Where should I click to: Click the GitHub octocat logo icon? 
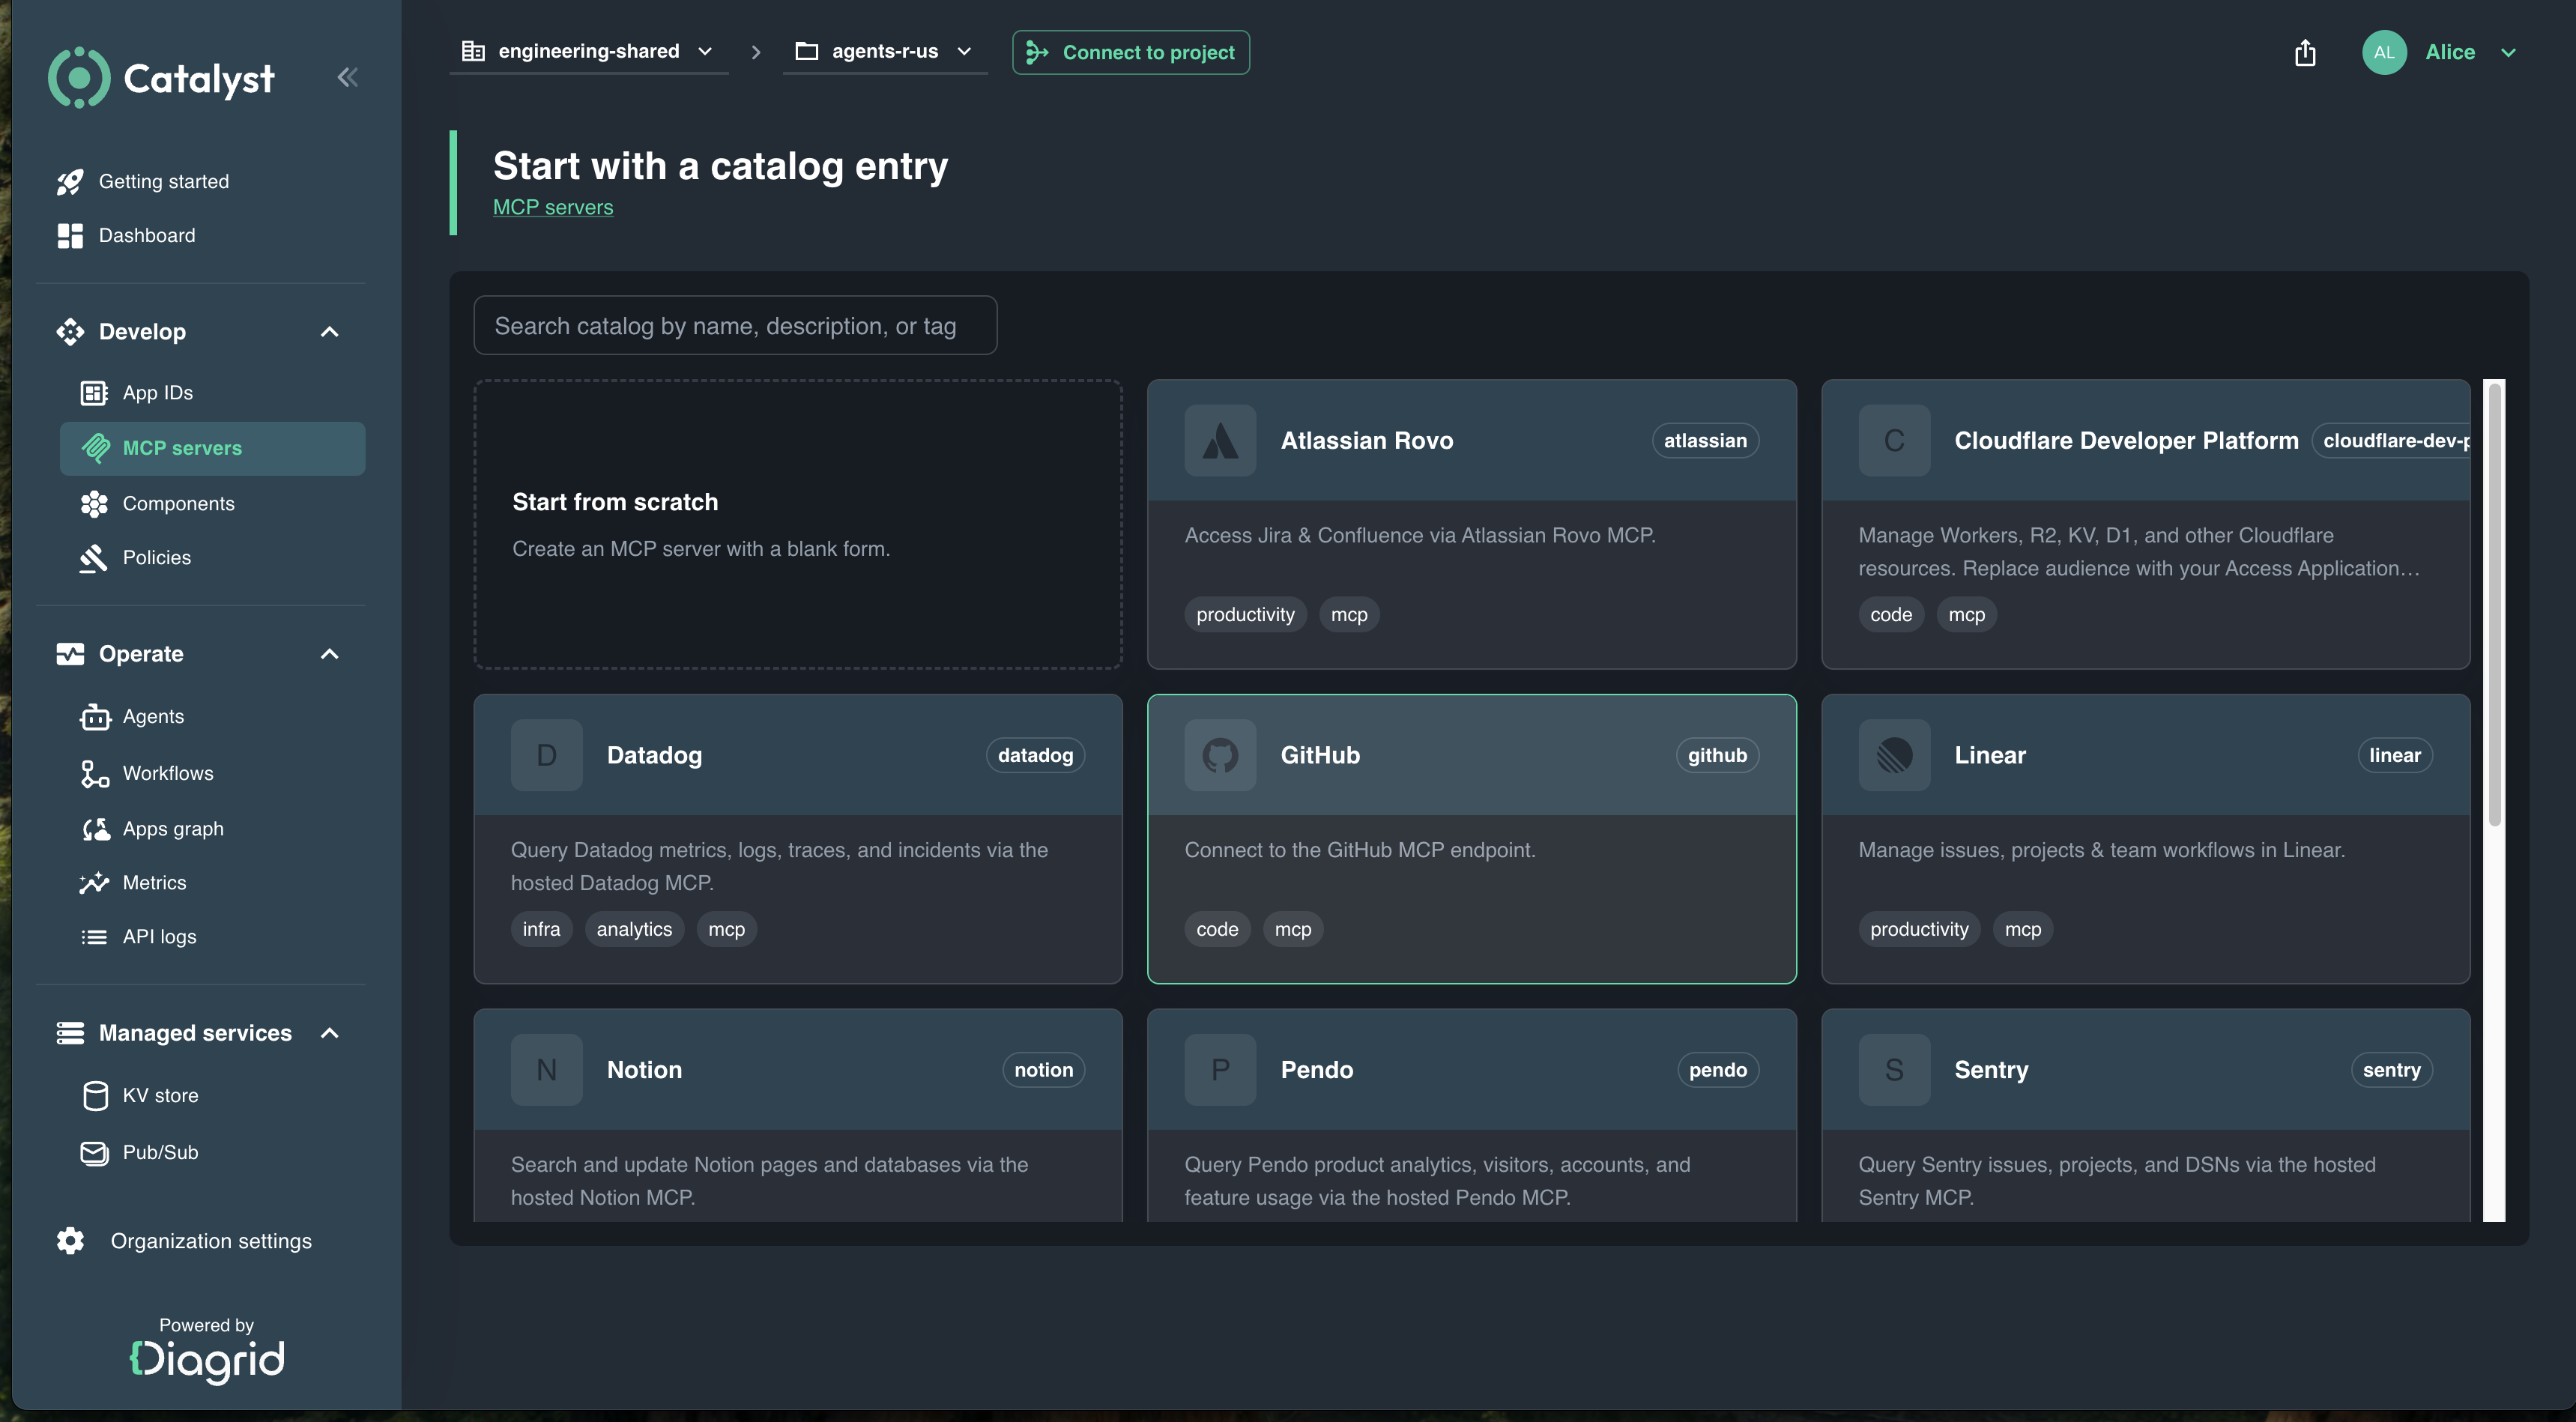coord(1220,755)
